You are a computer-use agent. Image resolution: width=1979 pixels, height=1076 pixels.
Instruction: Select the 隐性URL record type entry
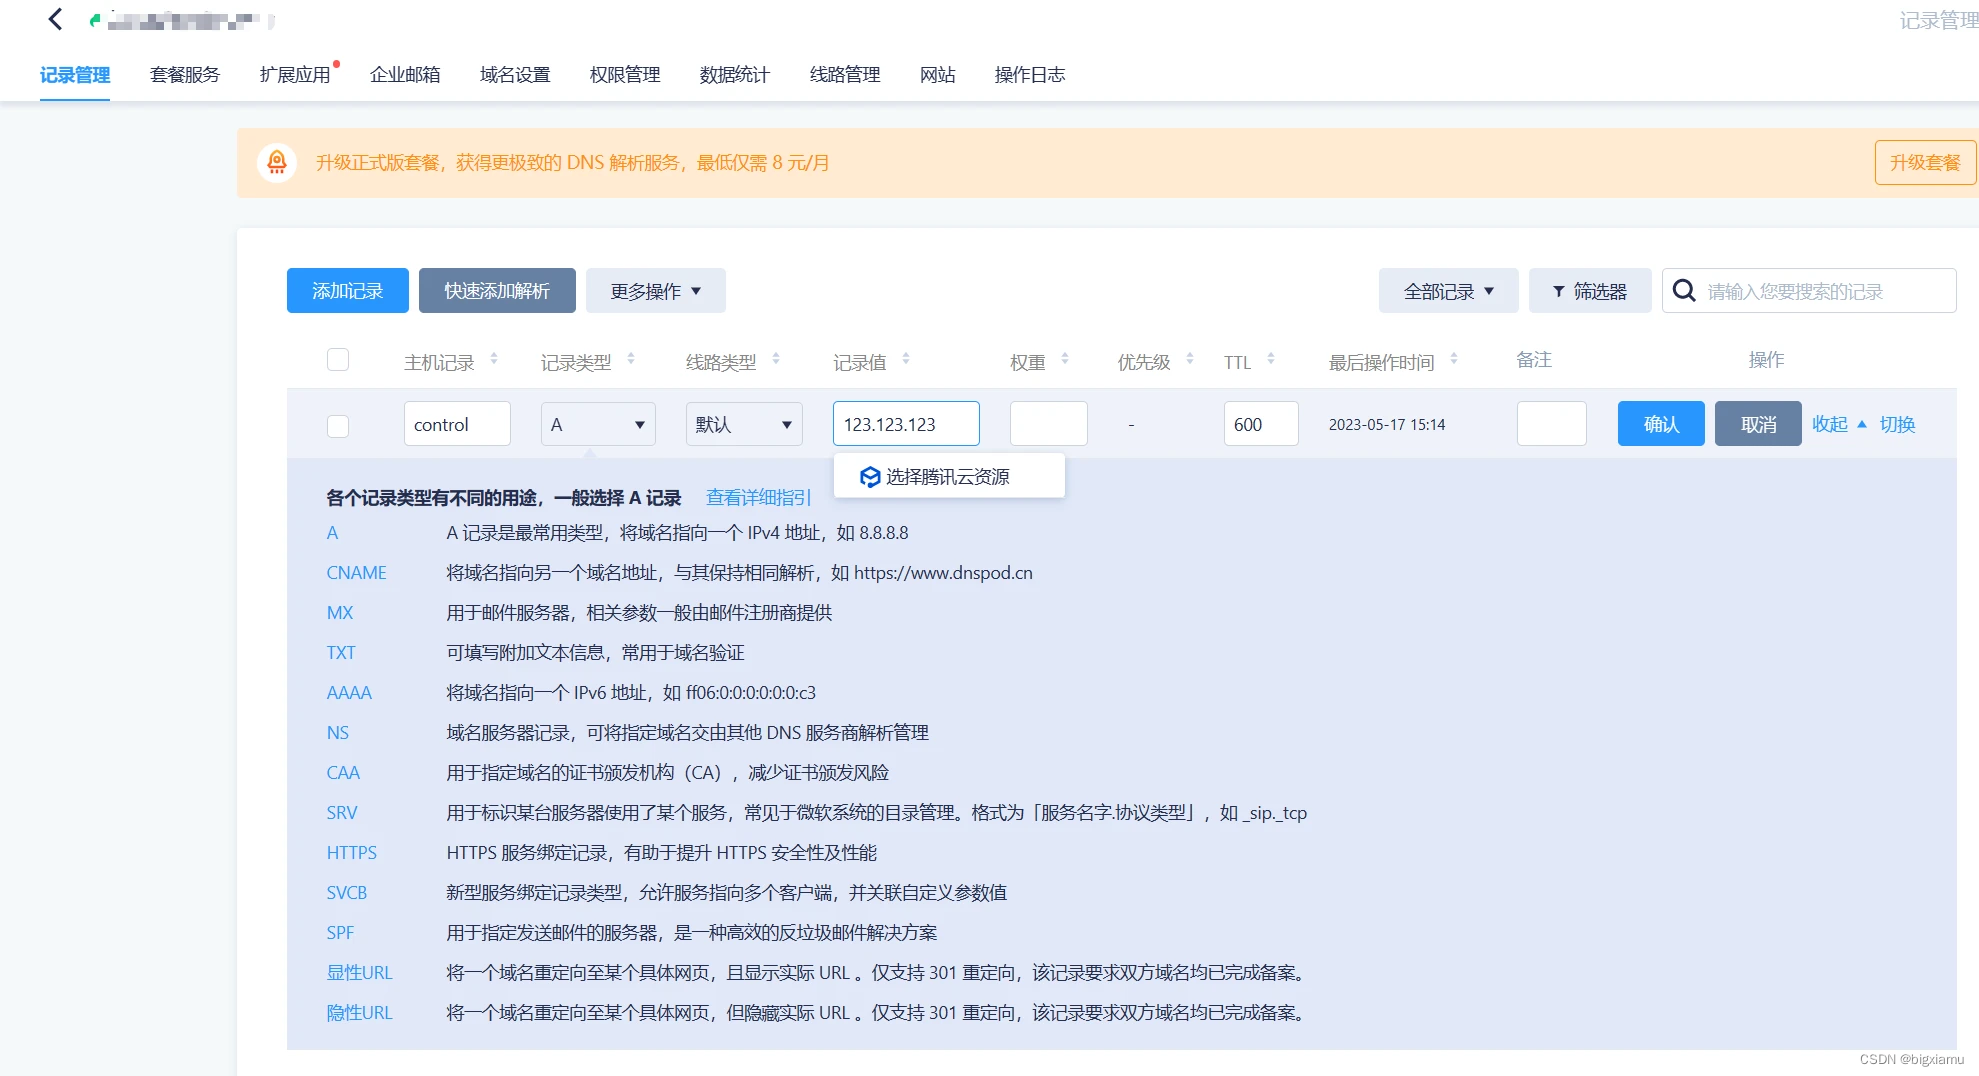pyautogui.click(x=359, y=1013)
